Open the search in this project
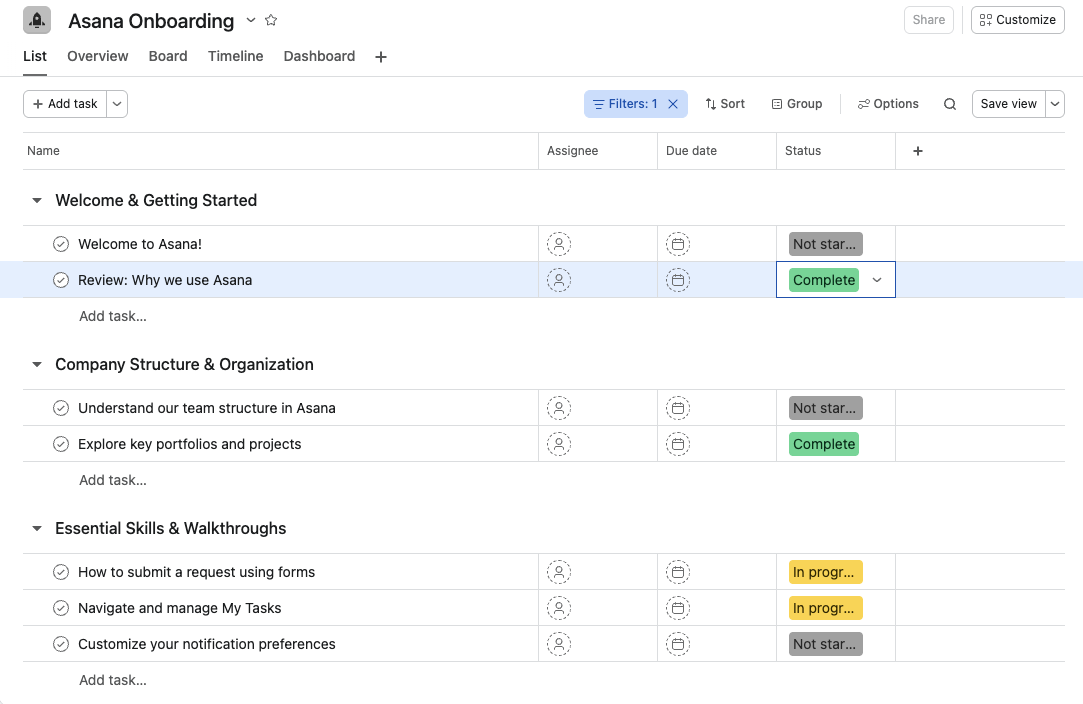This screenshot has height=704, width=1083. [949, 103]
